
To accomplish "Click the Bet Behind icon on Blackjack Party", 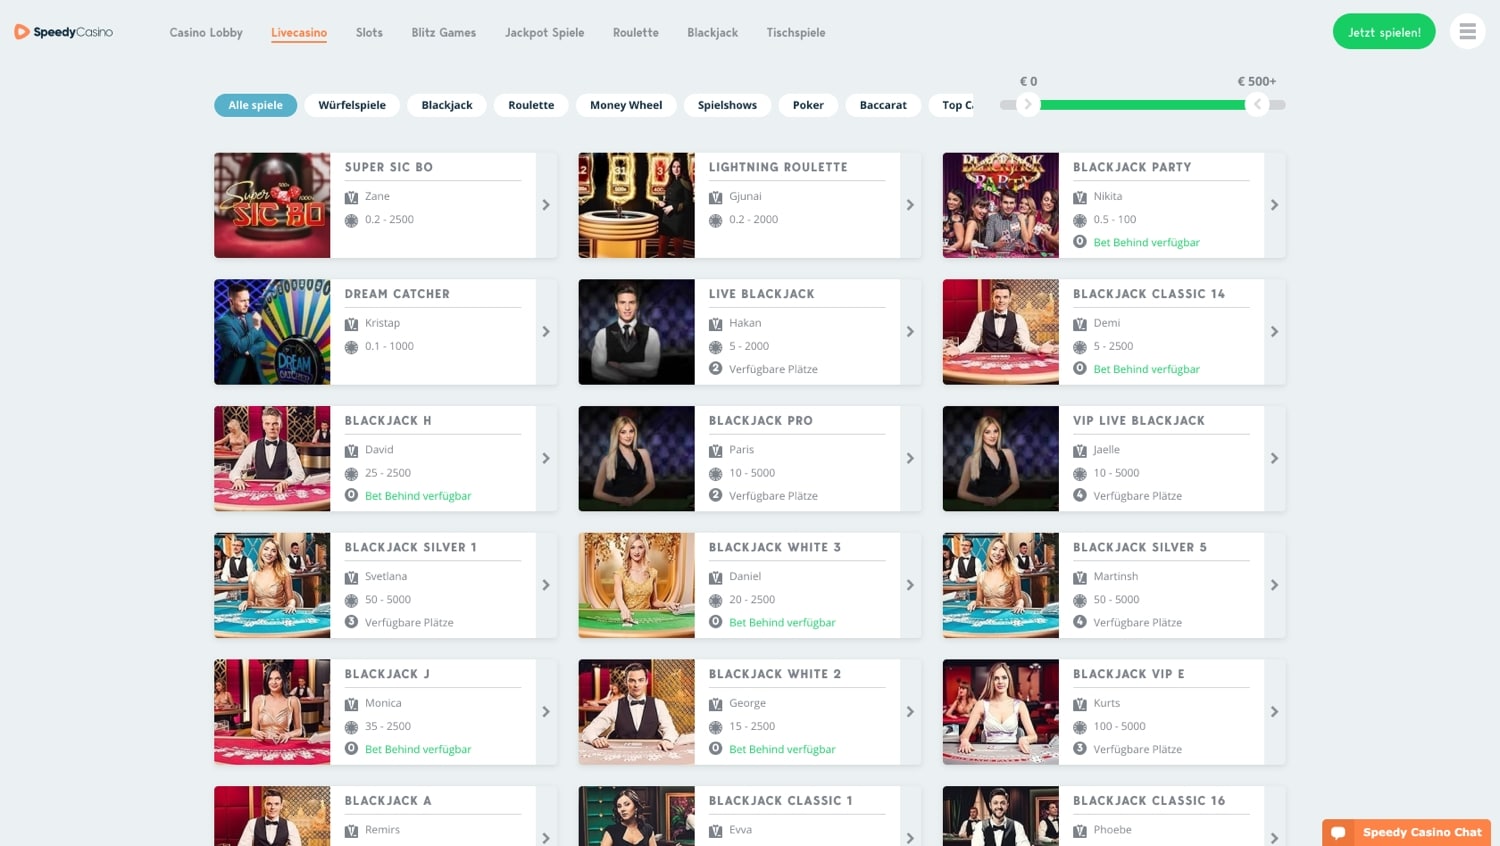I will 1079,242.
